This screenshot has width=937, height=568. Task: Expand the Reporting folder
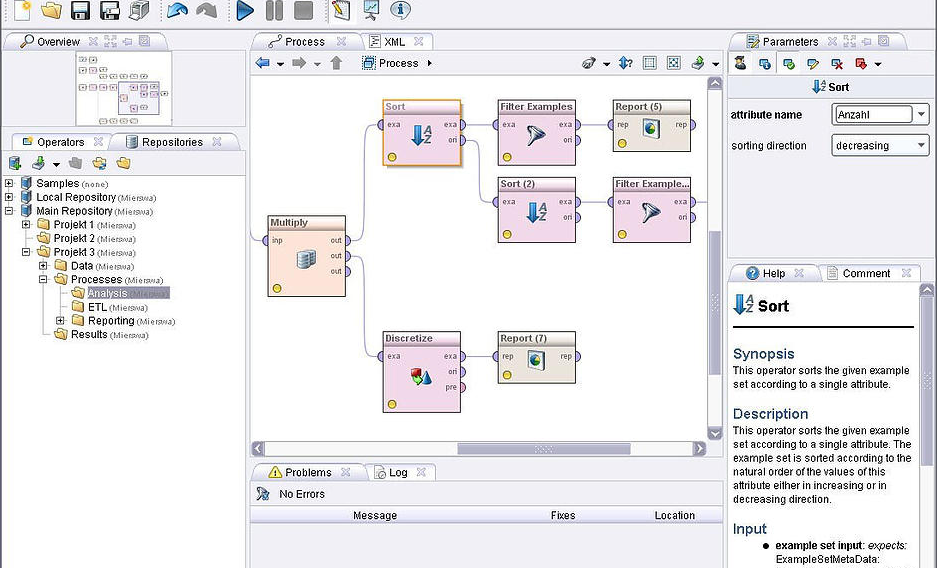[x=60, y=321]
